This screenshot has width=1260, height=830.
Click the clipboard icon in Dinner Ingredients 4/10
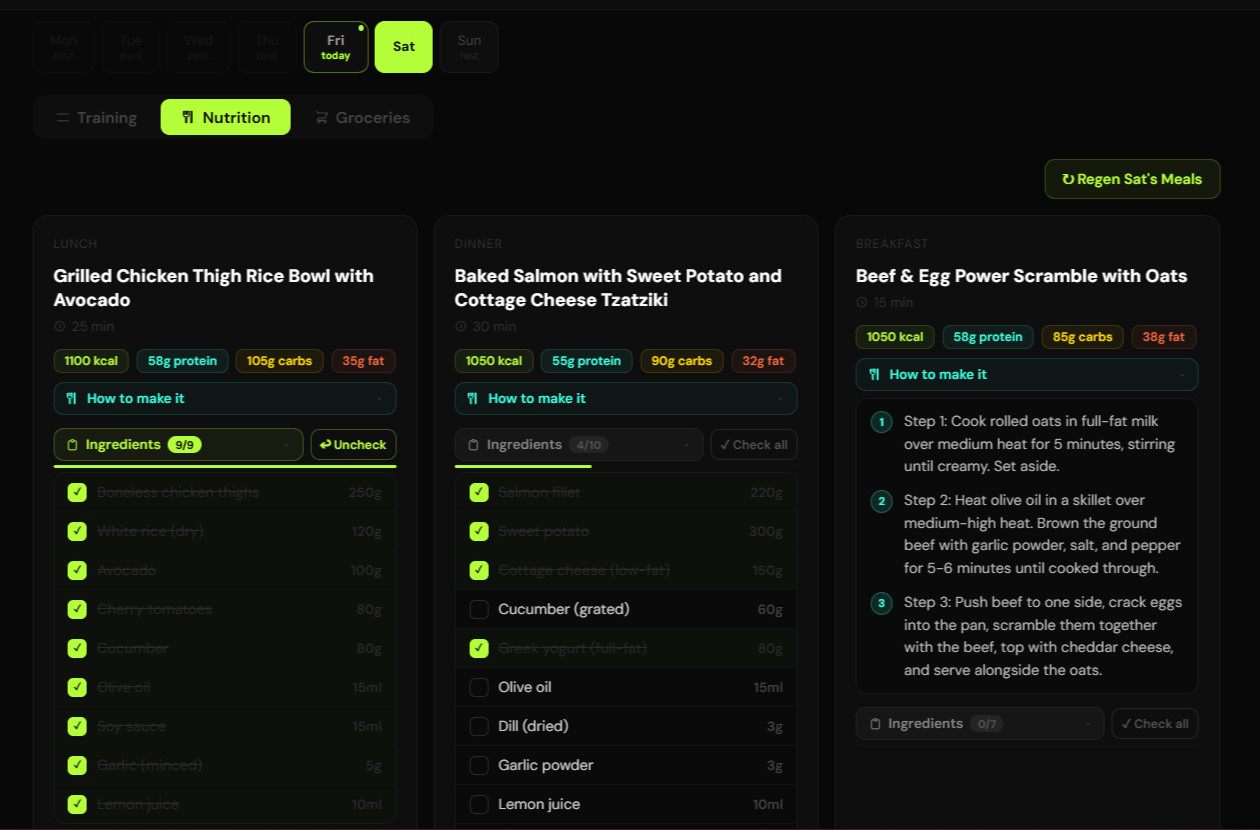[x=473, y=445]
